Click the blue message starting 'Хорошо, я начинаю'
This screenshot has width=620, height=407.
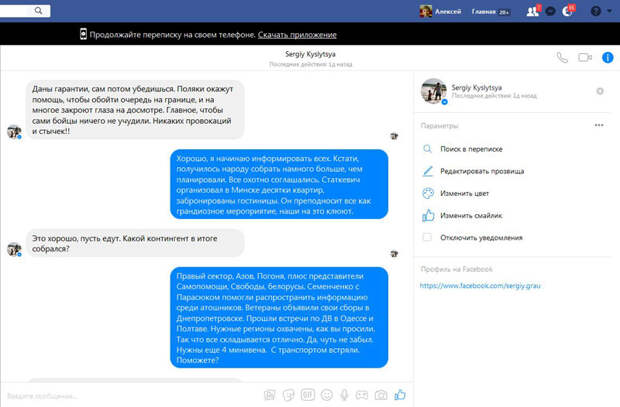click(279, 184)
